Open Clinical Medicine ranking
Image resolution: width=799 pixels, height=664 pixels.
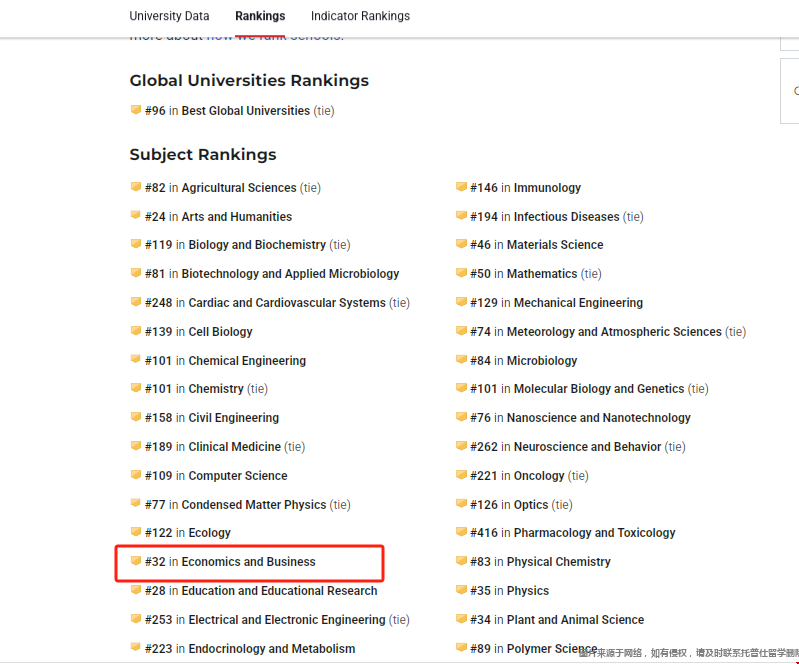[x=235, y=447]
